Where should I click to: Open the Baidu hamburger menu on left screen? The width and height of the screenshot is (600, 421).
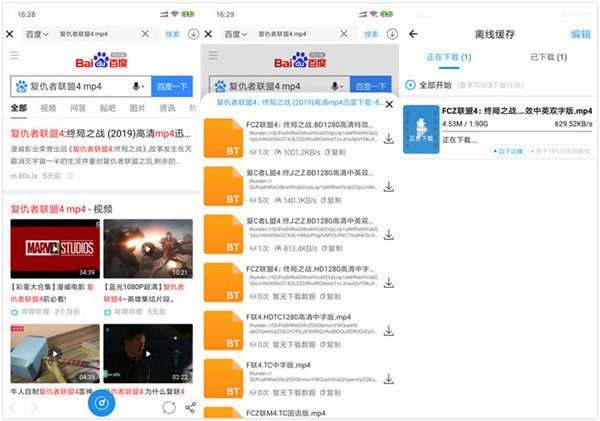[x=15, y=55]
